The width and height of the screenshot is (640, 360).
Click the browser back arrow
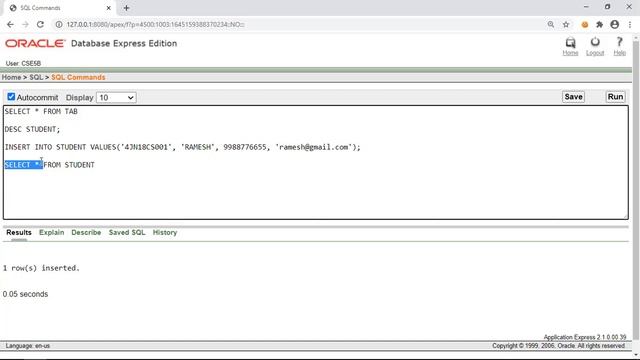pos(10,24)
